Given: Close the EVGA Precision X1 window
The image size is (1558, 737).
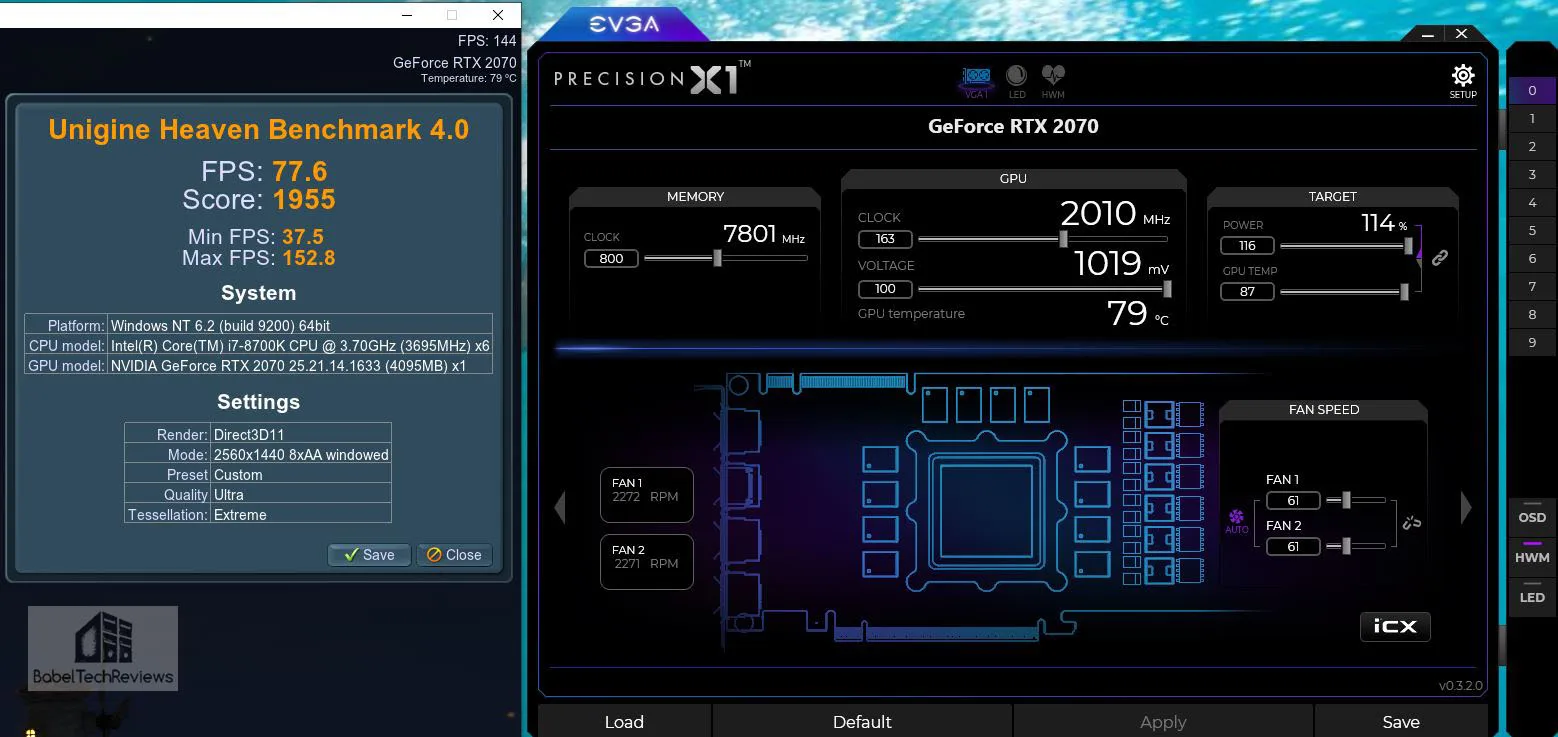Looking at the screenshot, I should click(1461, 34).
